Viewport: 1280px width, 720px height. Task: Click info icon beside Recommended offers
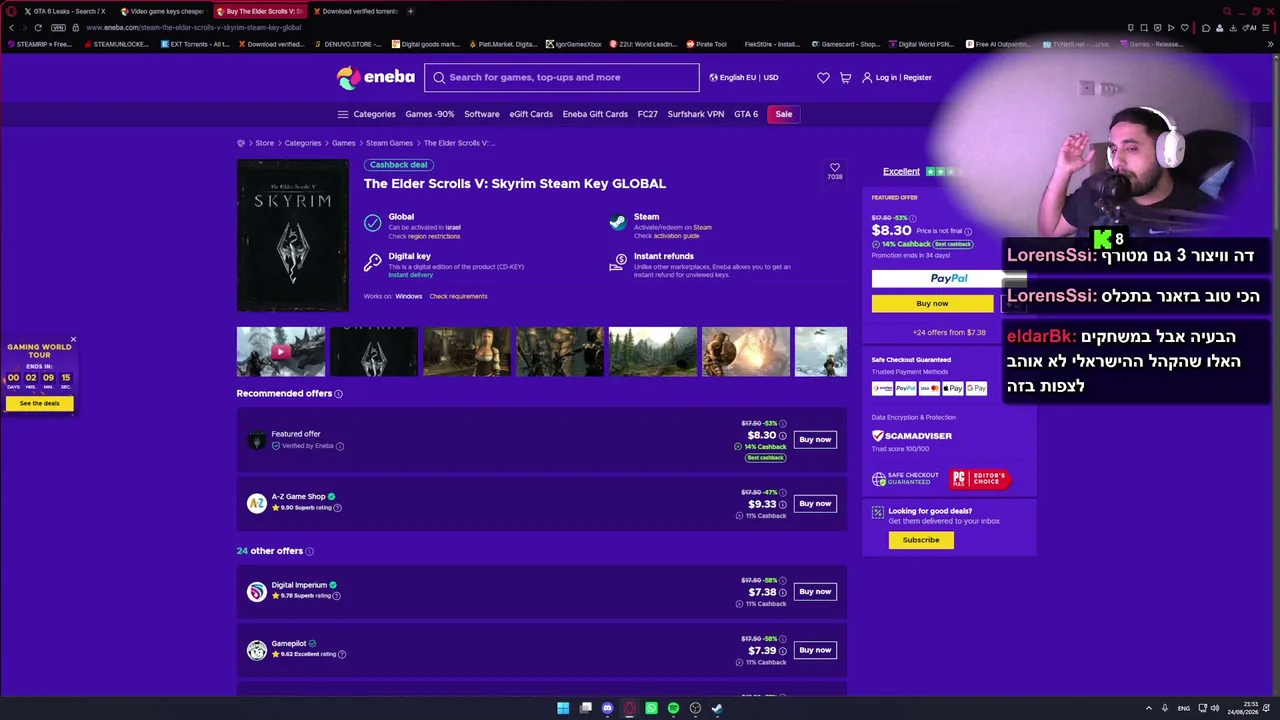338,394
